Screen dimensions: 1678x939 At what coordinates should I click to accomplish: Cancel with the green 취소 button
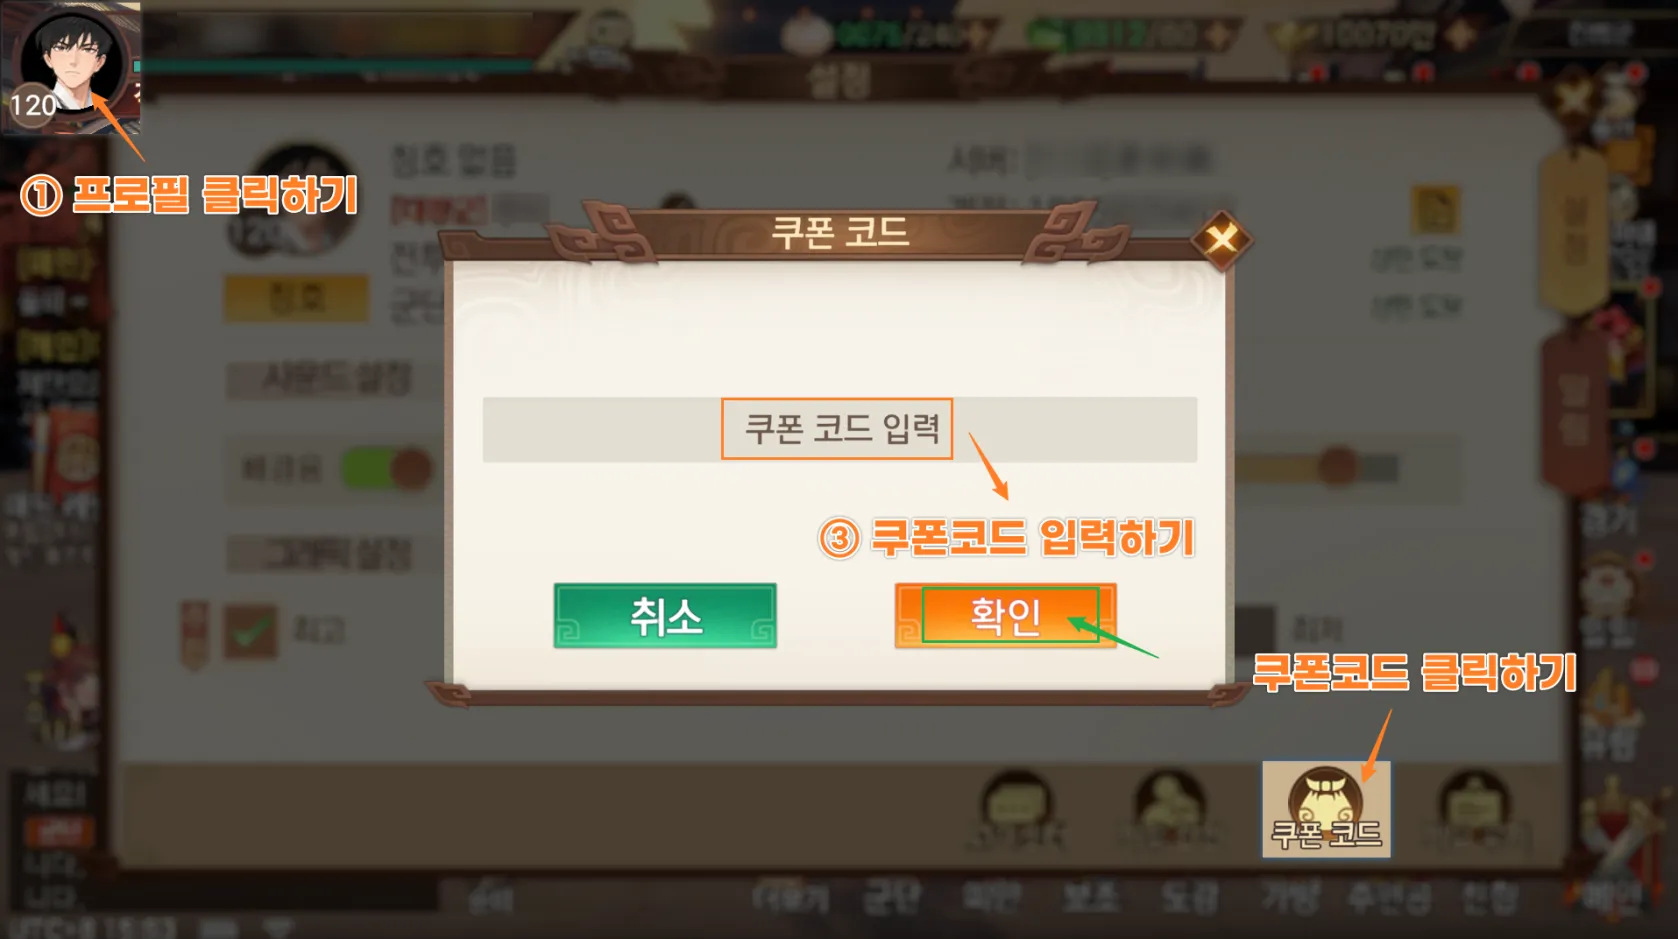pyautogui.click(x=665, y=615)
